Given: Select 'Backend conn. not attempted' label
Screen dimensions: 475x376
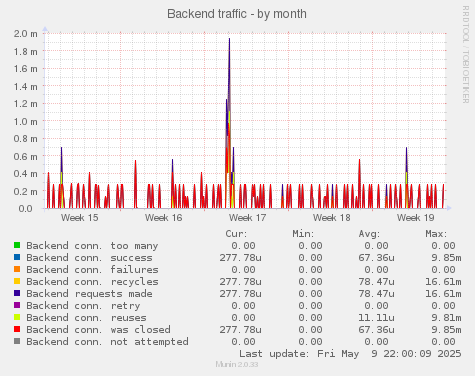Looking at the screenshot, I should (107, 342).
